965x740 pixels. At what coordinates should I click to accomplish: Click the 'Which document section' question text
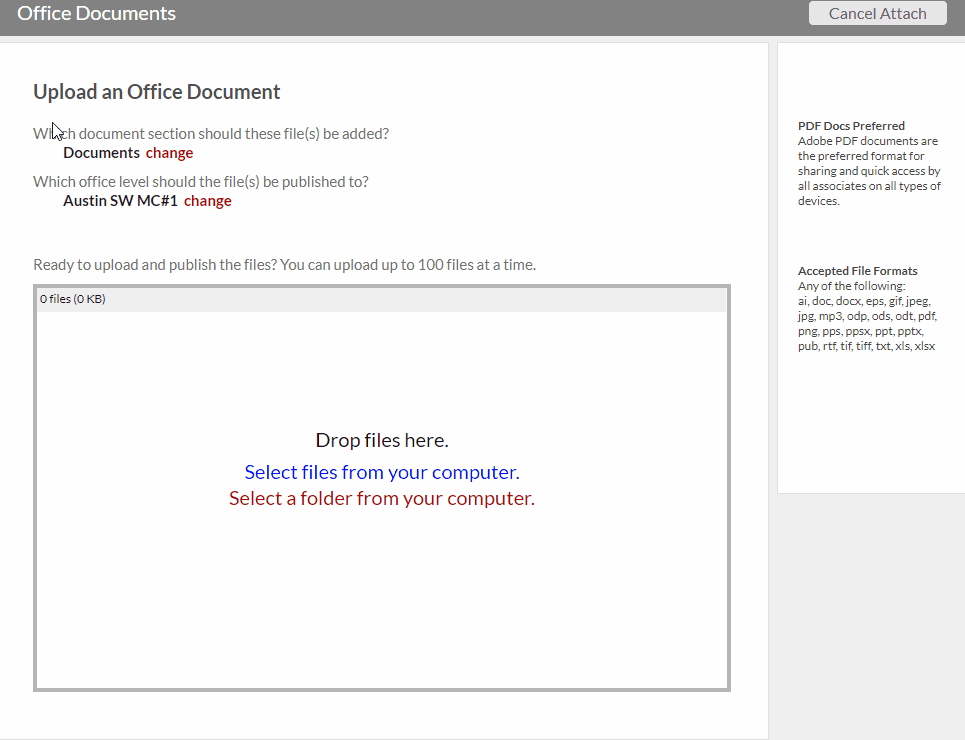pyautogui.click(x=211, y=134)
